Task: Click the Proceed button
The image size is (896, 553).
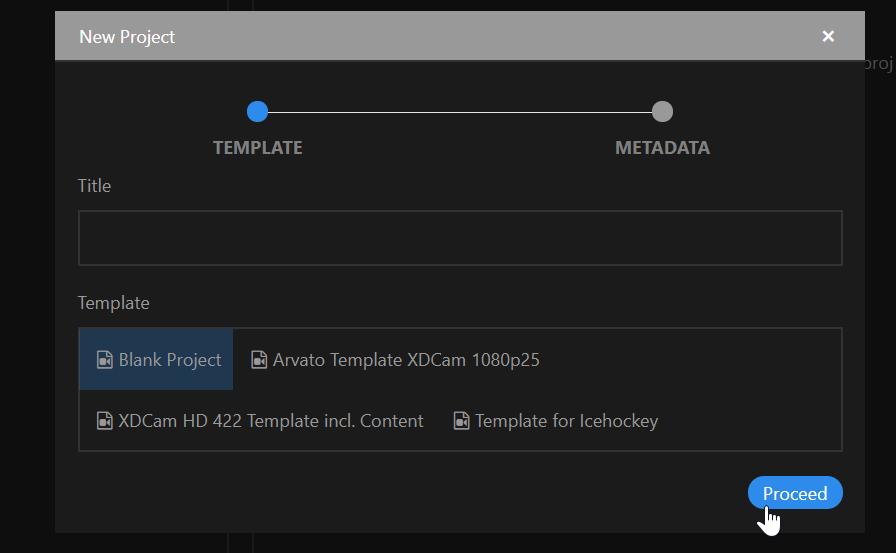Action: (795, 492)
